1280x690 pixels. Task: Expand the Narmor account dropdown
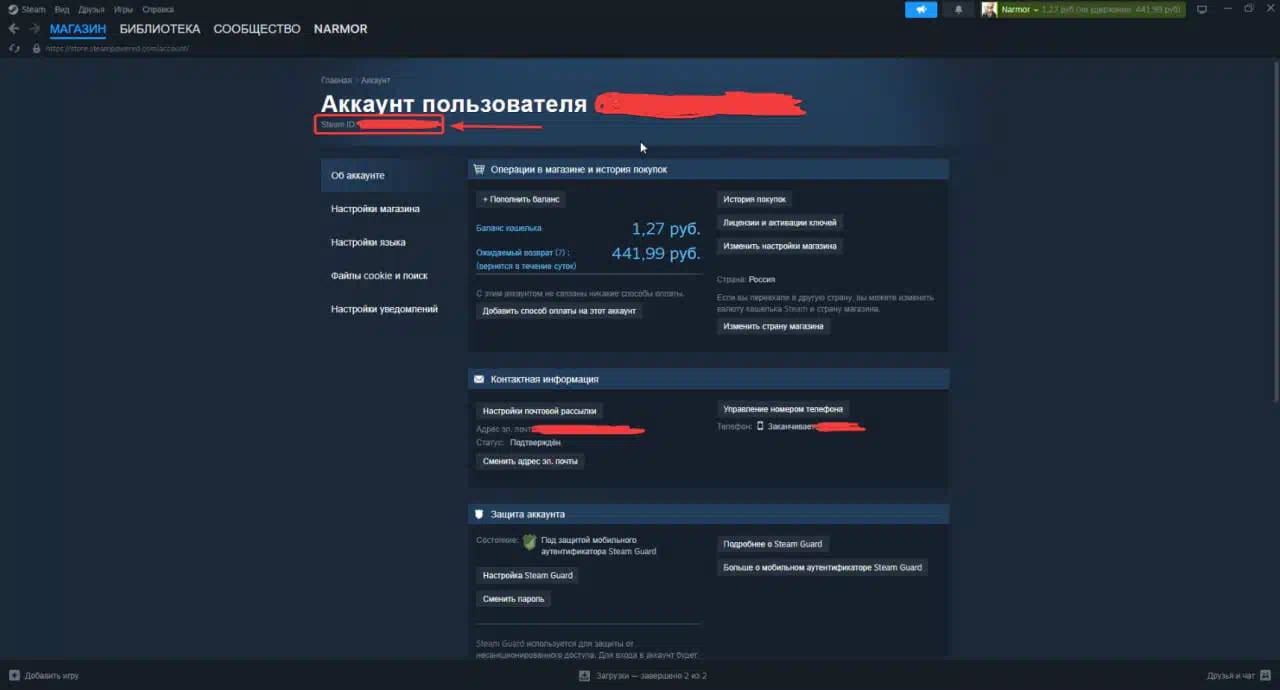[1035, 10]
